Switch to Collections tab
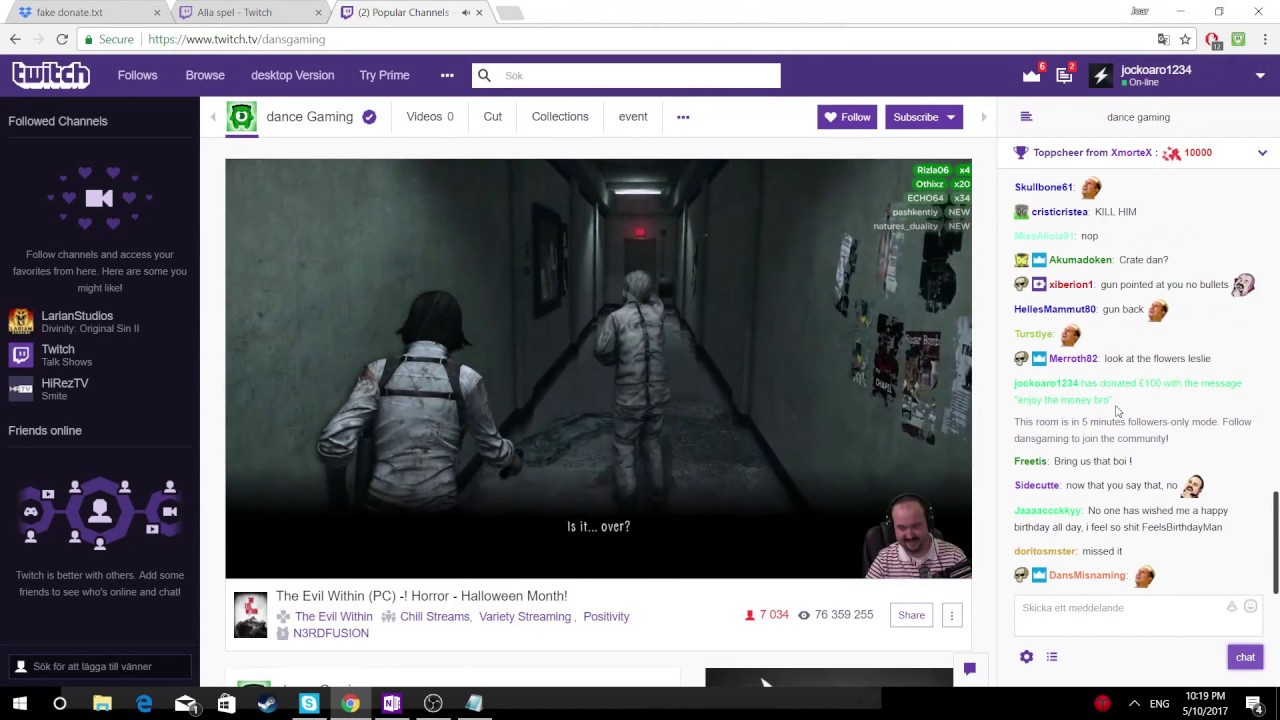The width and height of the screenshot is (1280, 720). click(560, 117)
